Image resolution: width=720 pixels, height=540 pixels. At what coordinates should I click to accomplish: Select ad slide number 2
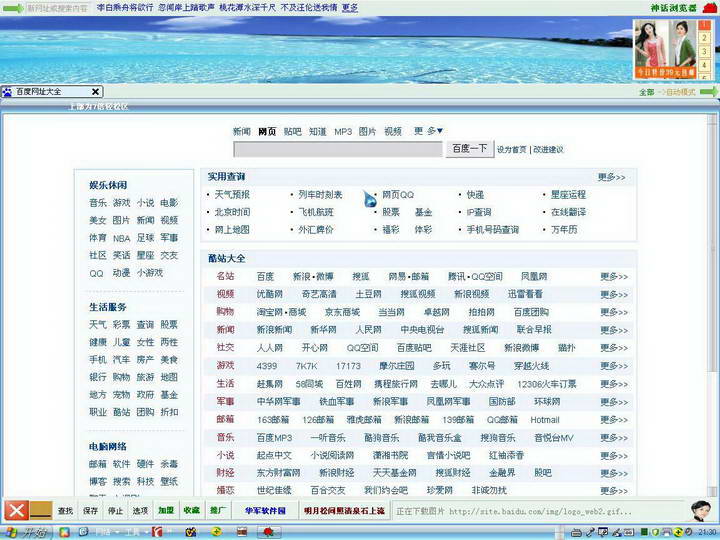click(x=704, y=38)
